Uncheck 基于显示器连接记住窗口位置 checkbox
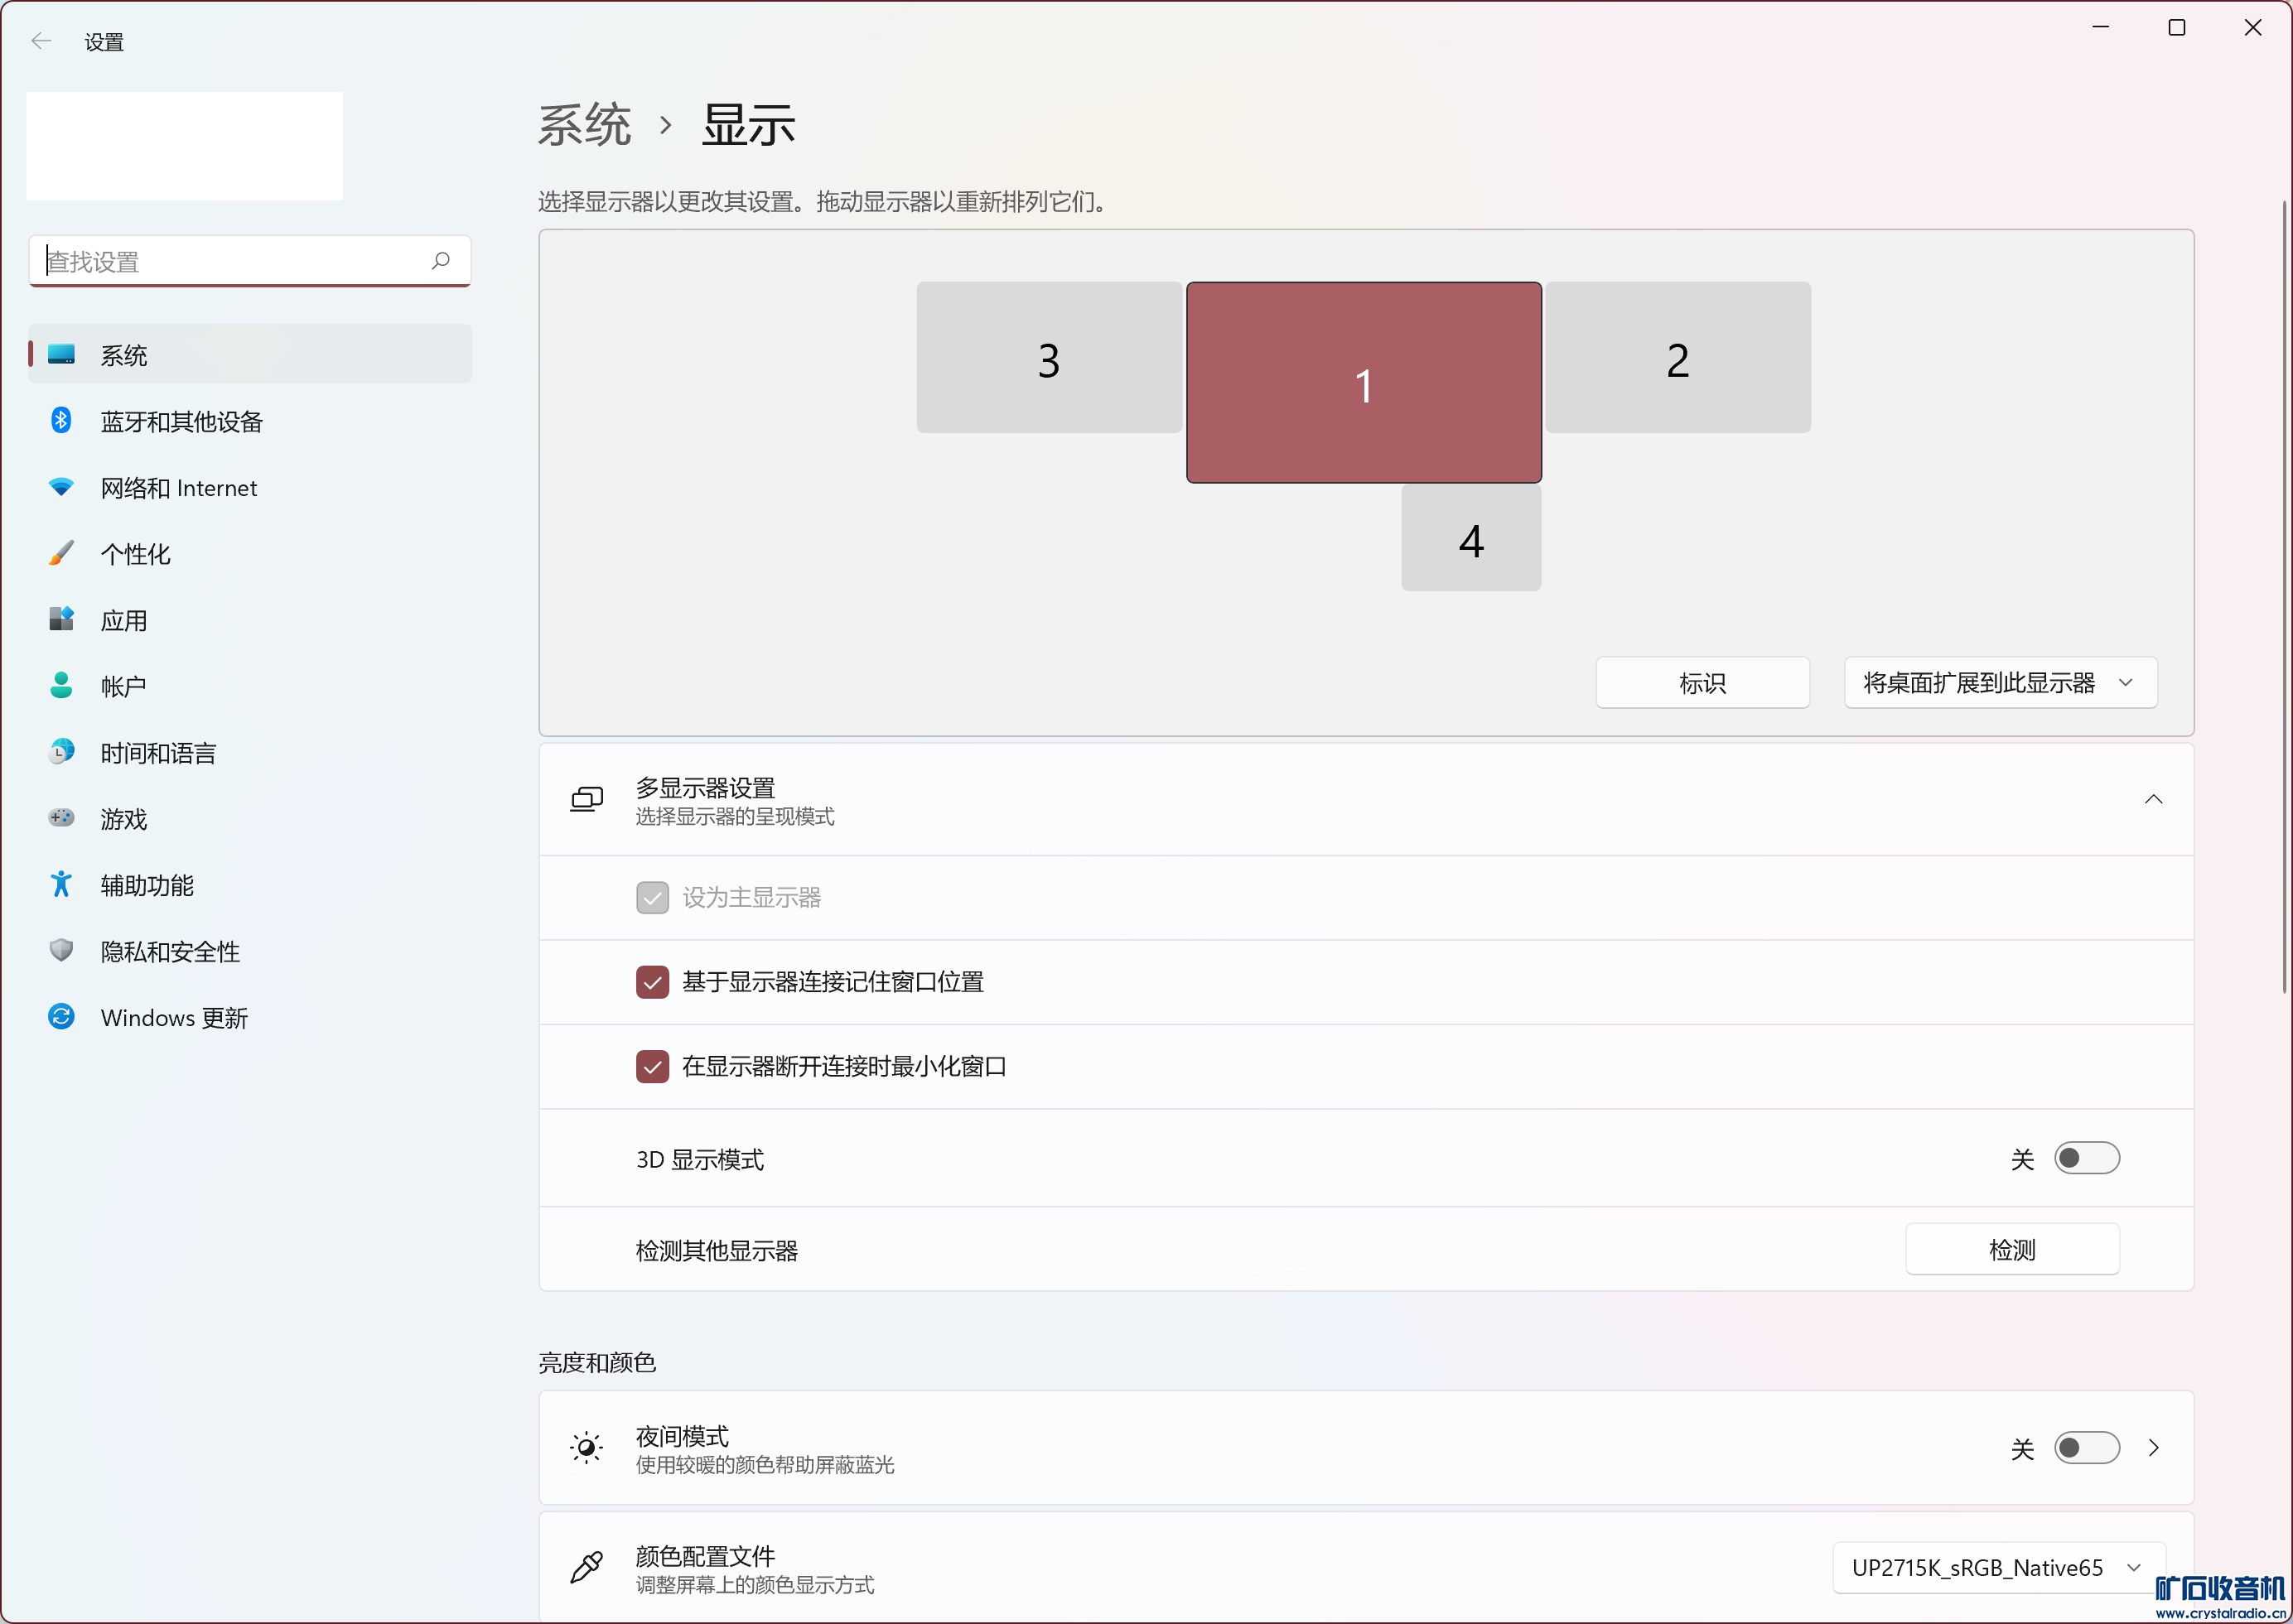This screenshot has height=1624, width=2293. (652, 982)
